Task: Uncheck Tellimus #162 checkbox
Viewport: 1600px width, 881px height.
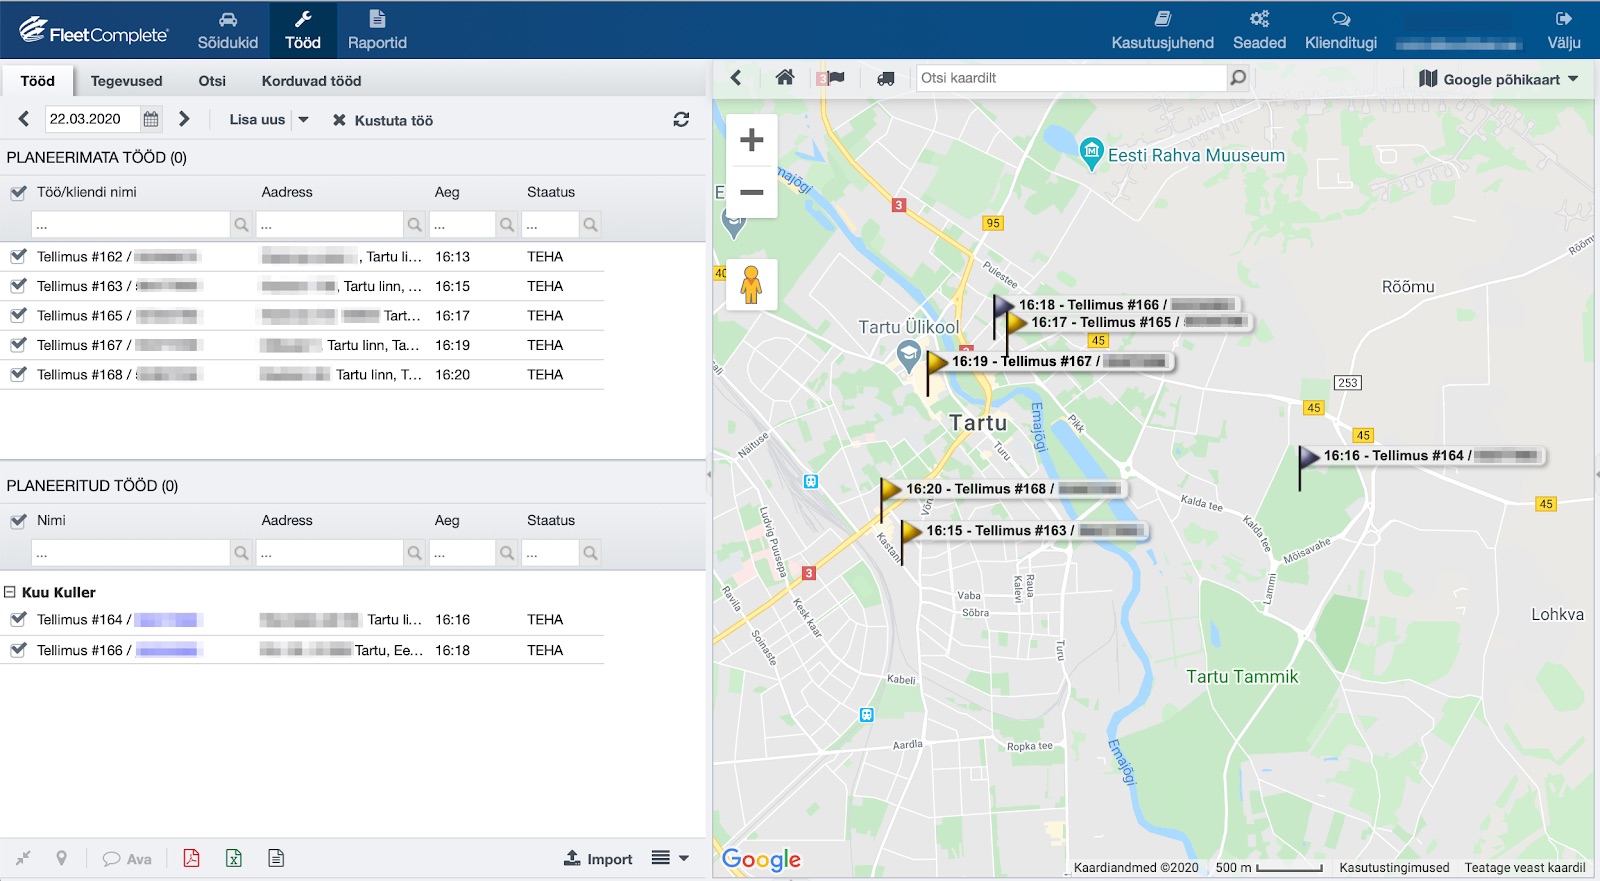Action: (x=18, y=257)
